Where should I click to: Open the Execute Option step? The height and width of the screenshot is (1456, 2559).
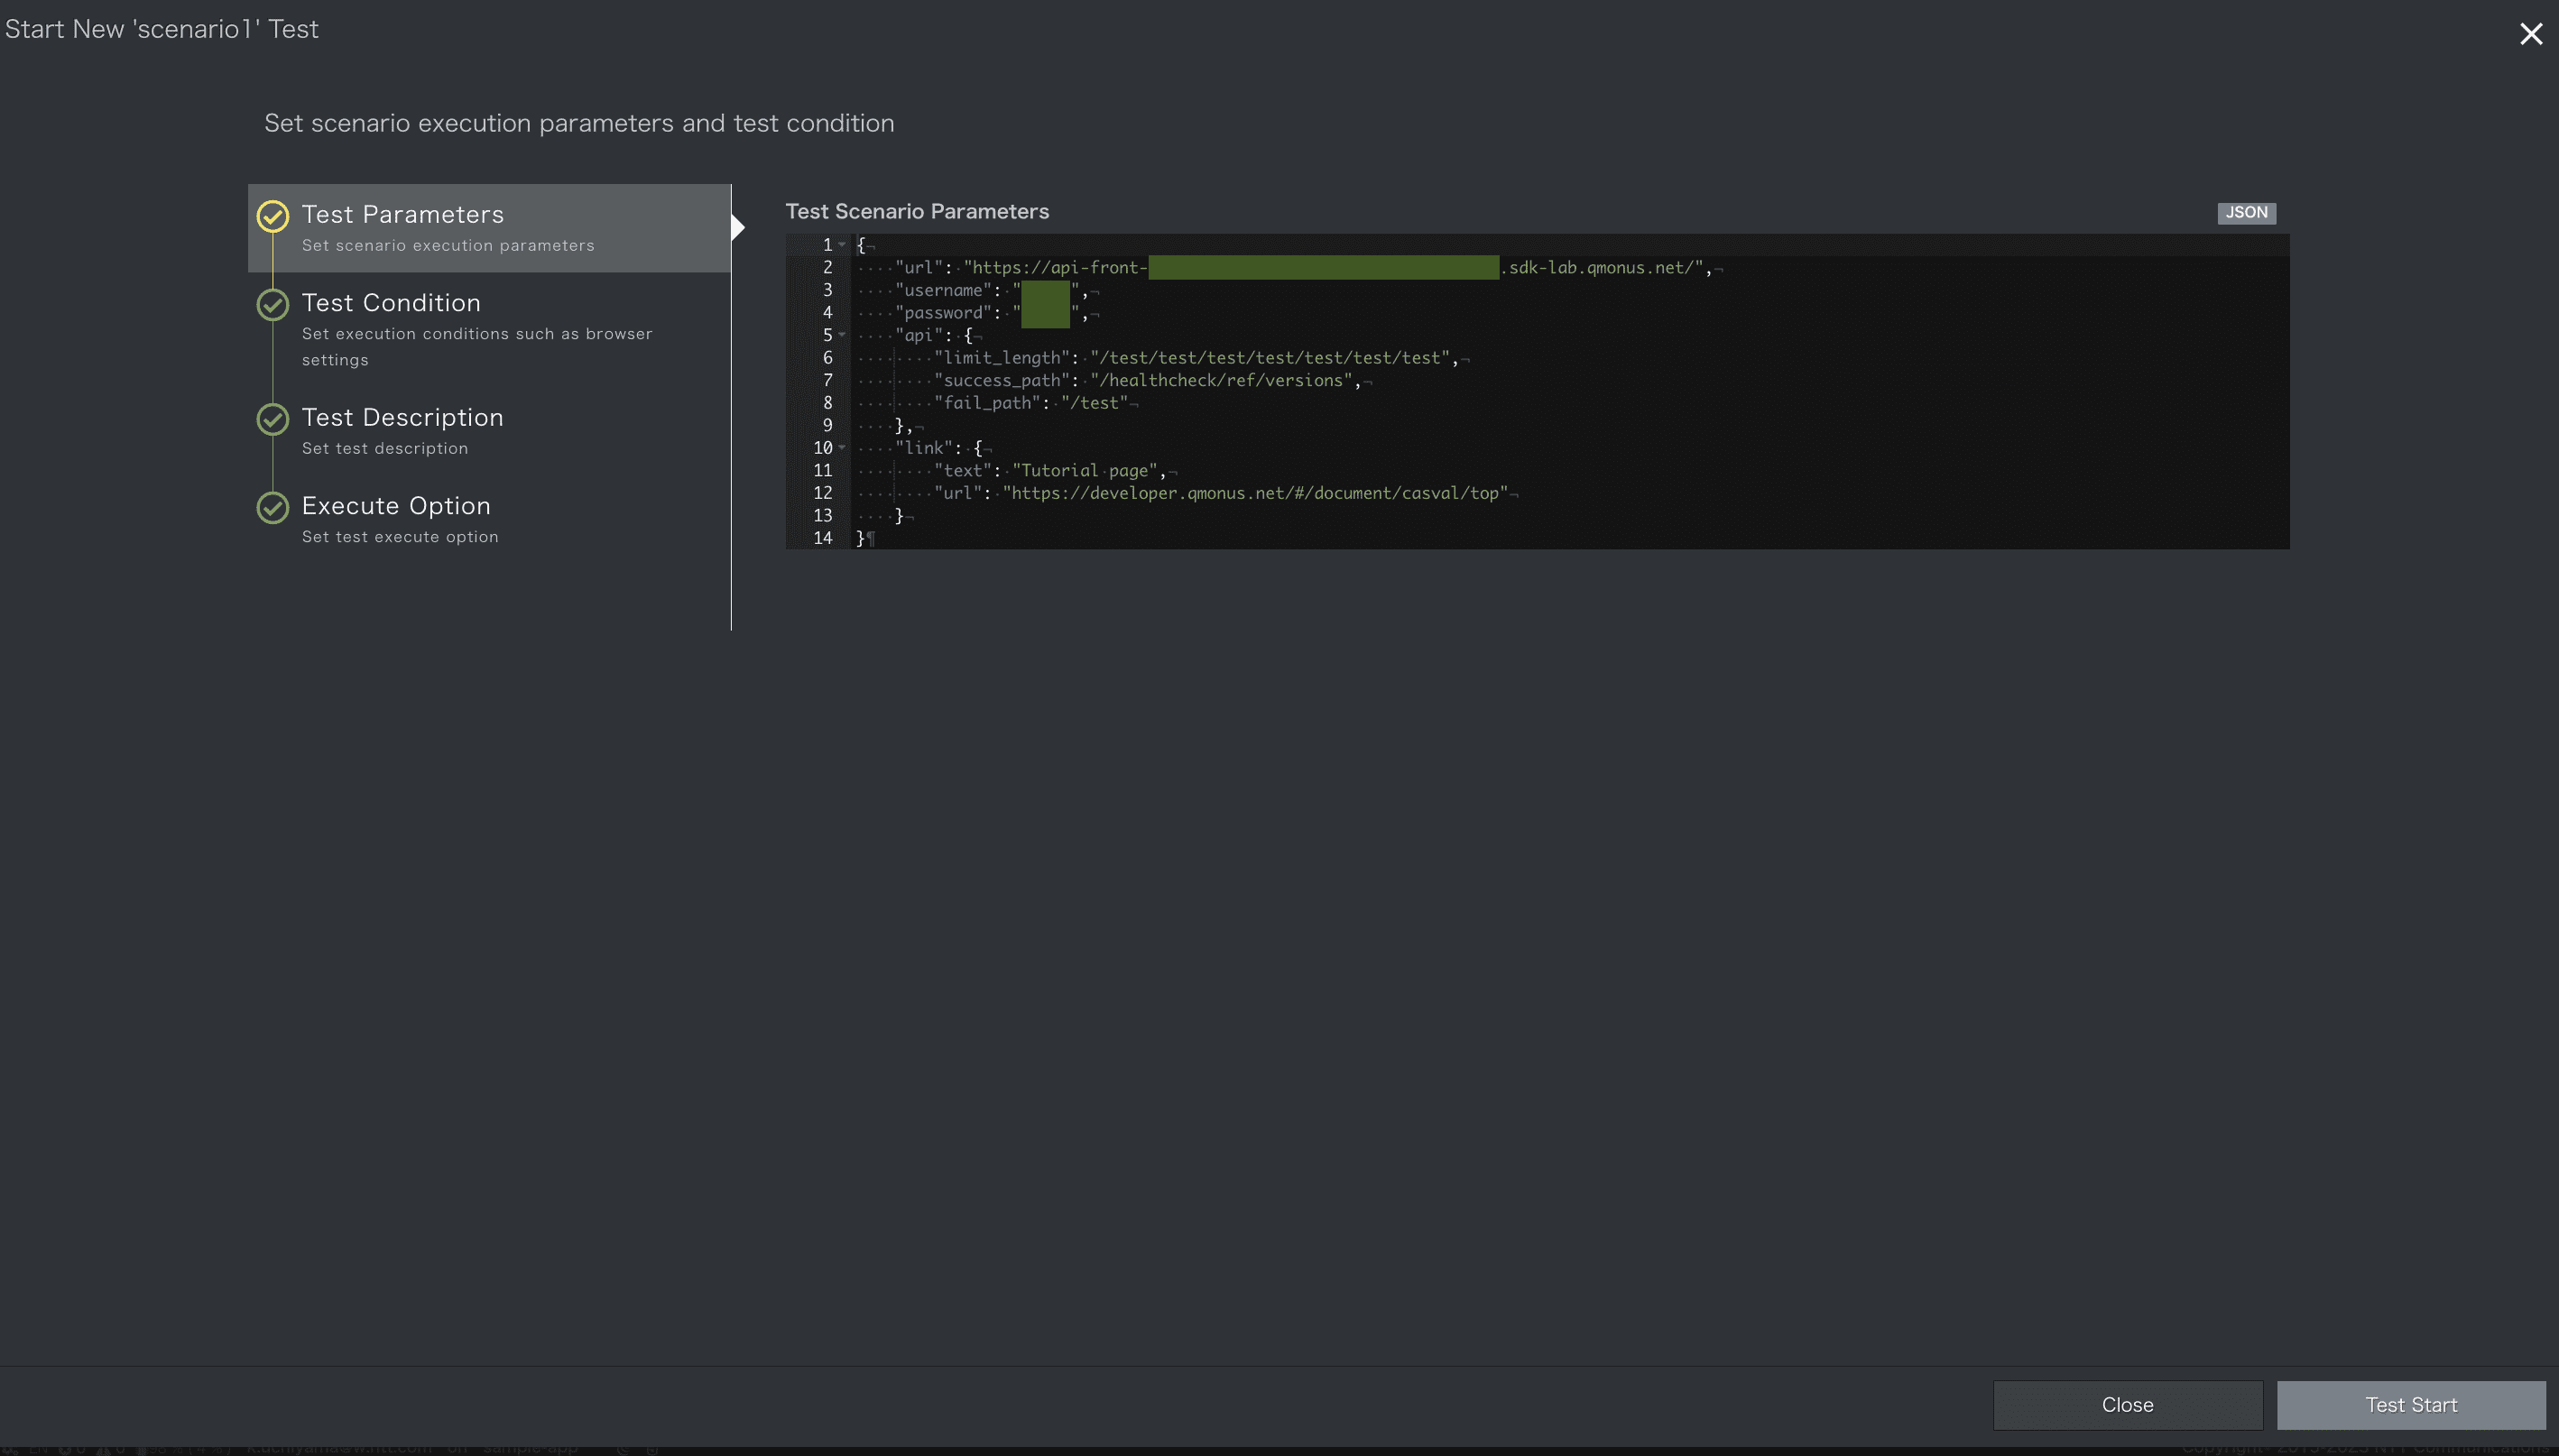click(396, 506)
